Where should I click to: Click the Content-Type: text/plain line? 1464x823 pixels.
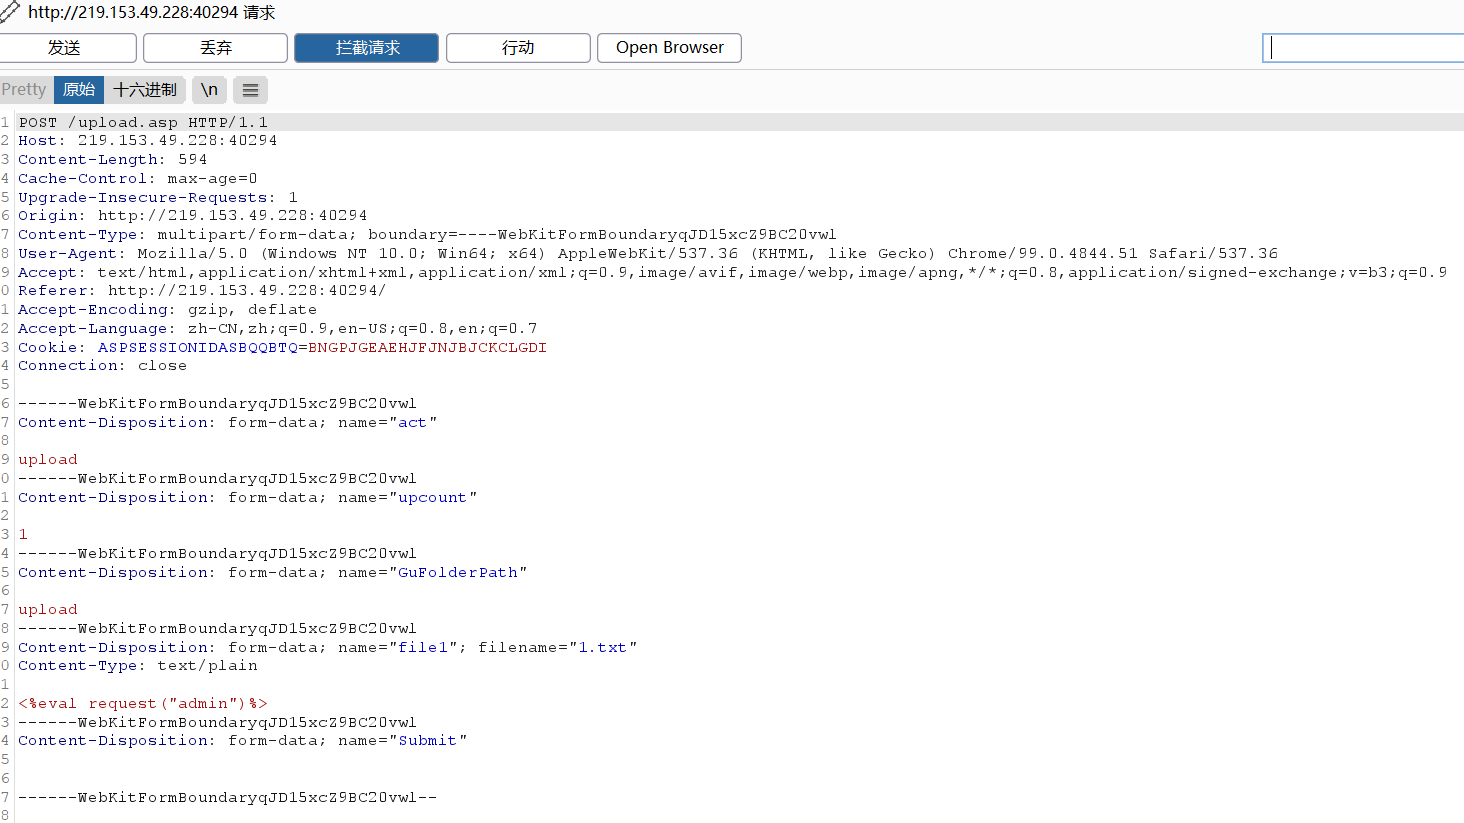pyautogui.click(x=137, y=666)
